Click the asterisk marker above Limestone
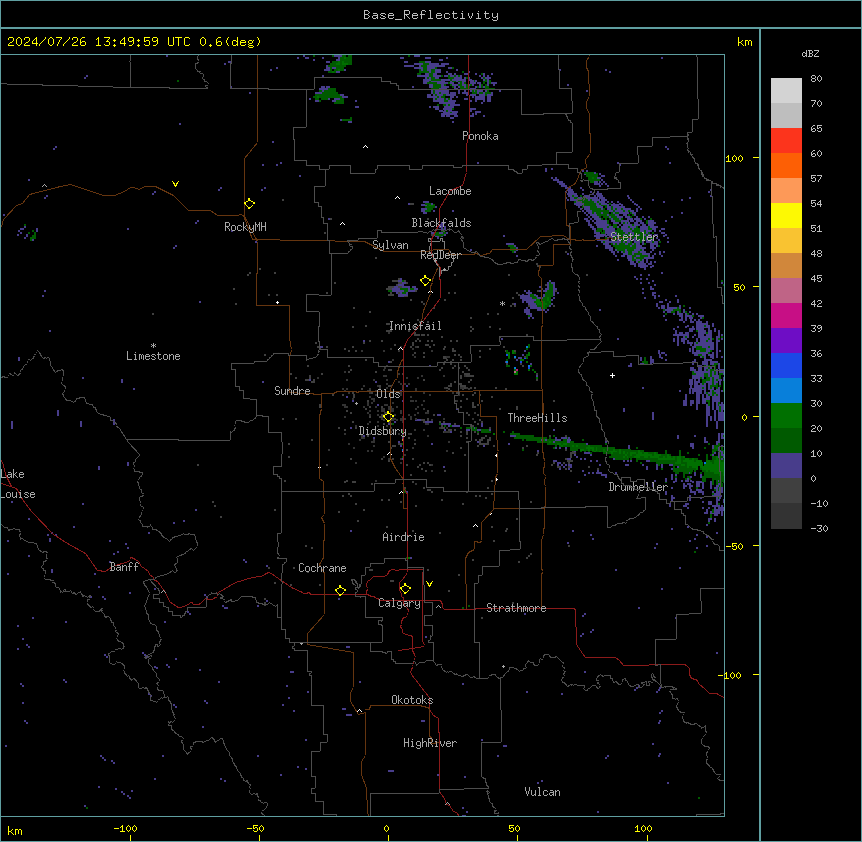 click(153, 345)
